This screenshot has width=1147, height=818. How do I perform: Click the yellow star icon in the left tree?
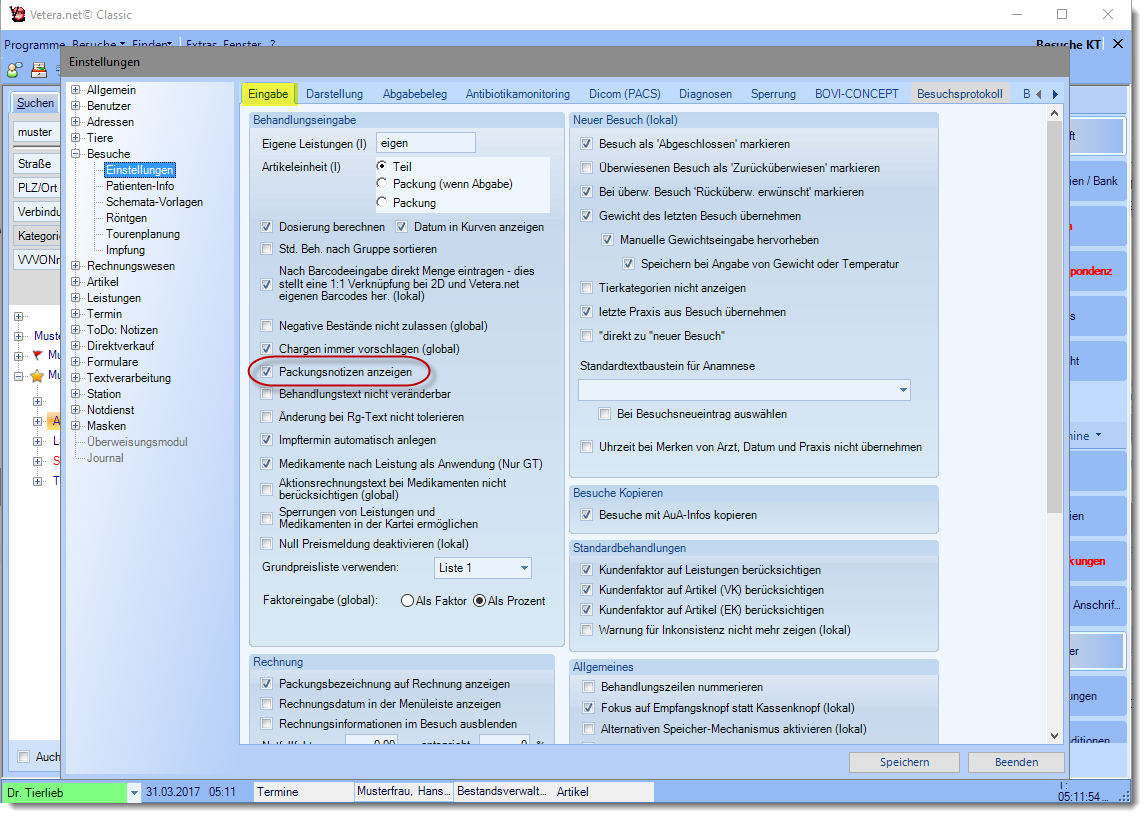pyautogui.click(x=37, y=376)
